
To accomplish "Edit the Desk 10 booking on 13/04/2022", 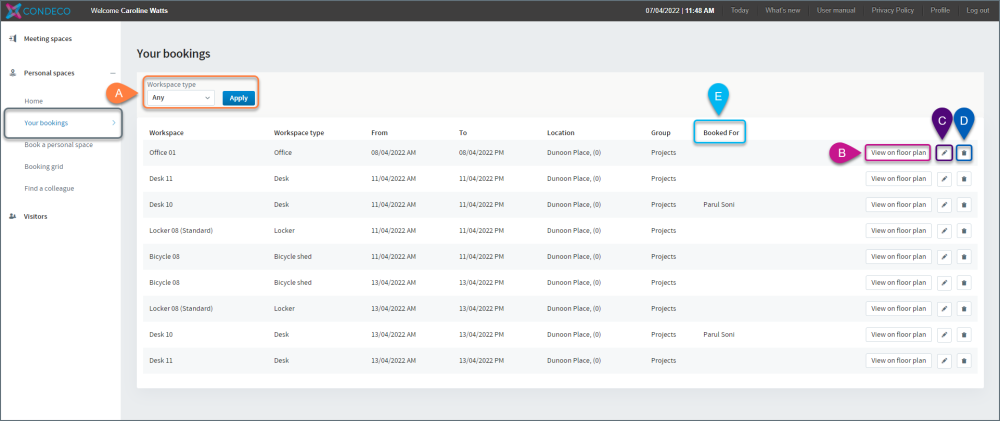I will 945,334.
